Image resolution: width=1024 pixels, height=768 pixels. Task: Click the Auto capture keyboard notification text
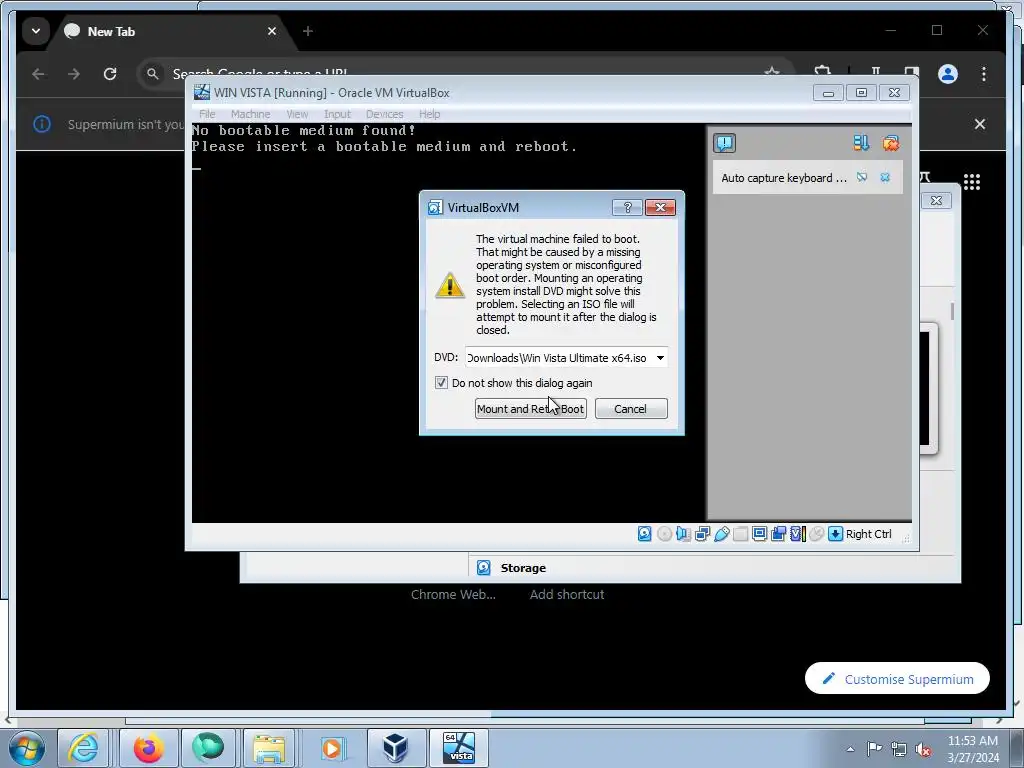pos(784,178)
